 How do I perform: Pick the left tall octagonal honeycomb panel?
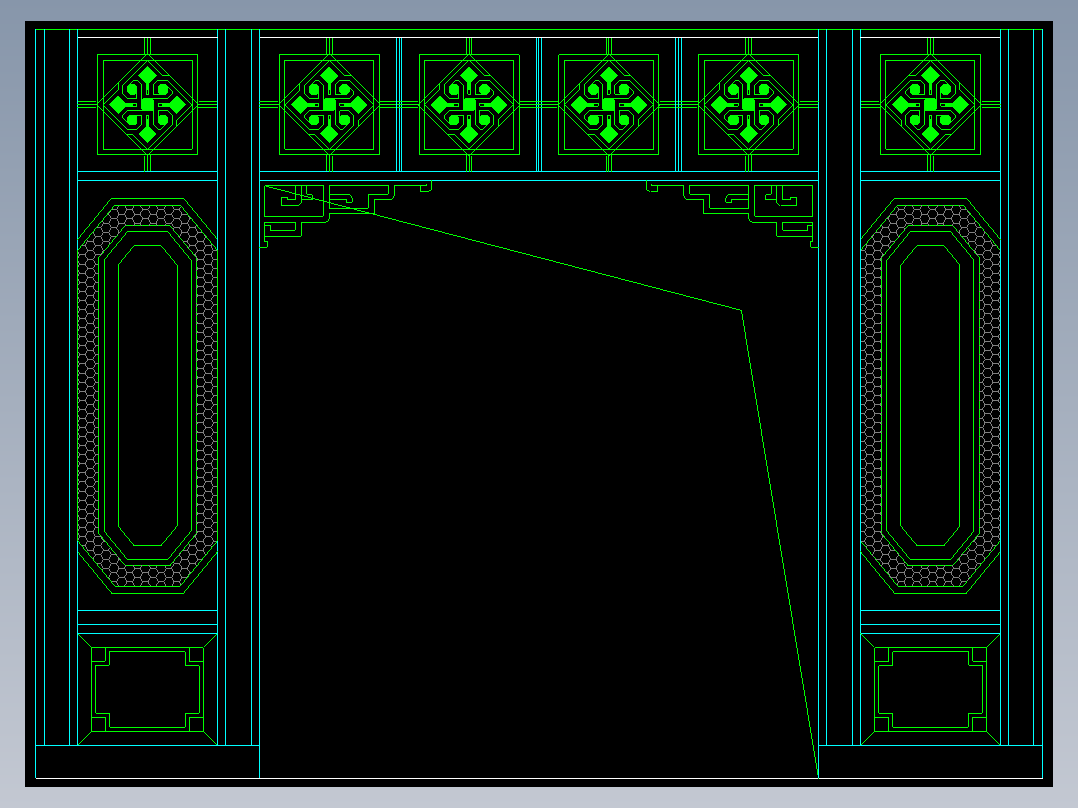pos(148,395)
